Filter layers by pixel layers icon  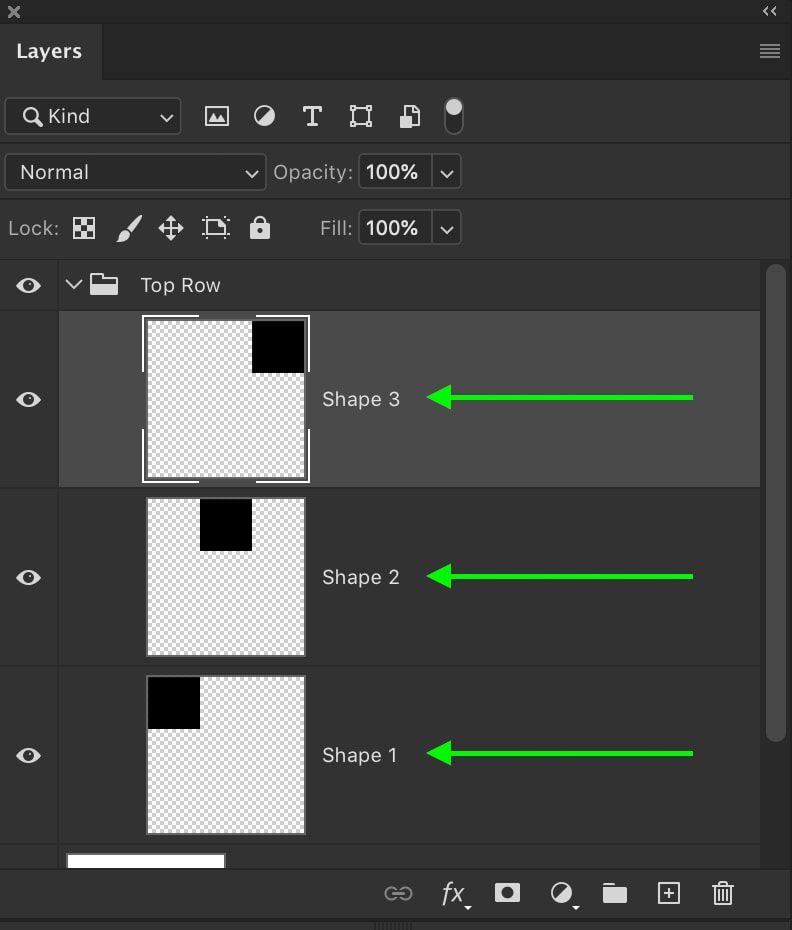tap(217, 116)
